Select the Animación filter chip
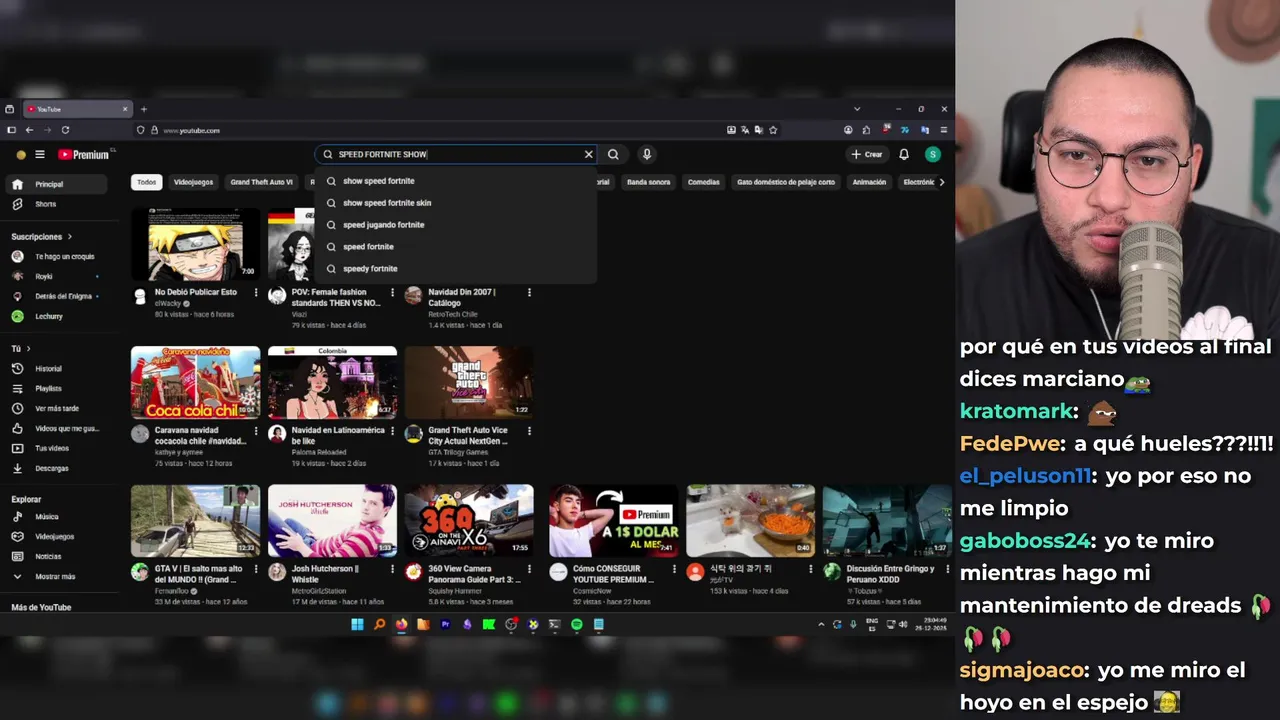 click(x=869, y=182)
